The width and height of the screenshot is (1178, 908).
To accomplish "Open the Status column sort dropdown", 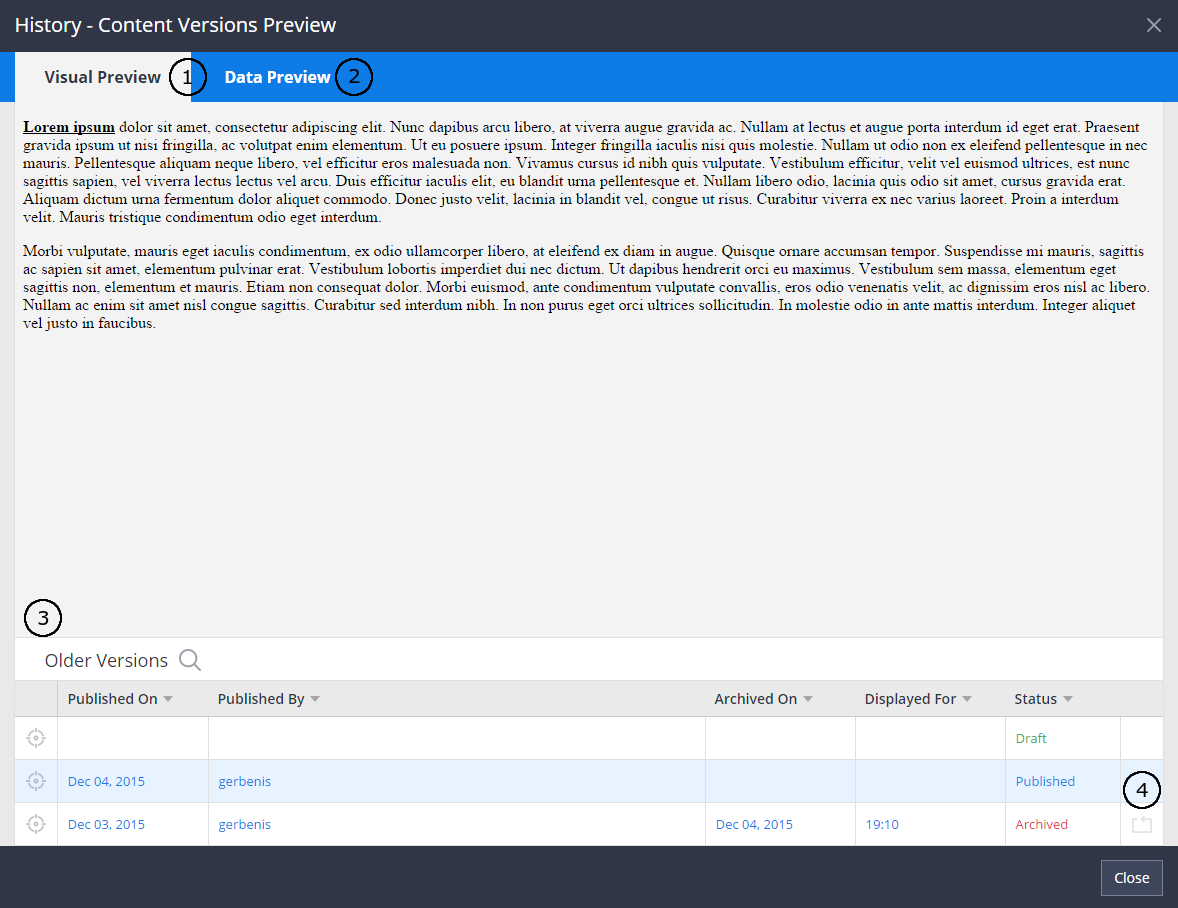I will click(1068, 699).
